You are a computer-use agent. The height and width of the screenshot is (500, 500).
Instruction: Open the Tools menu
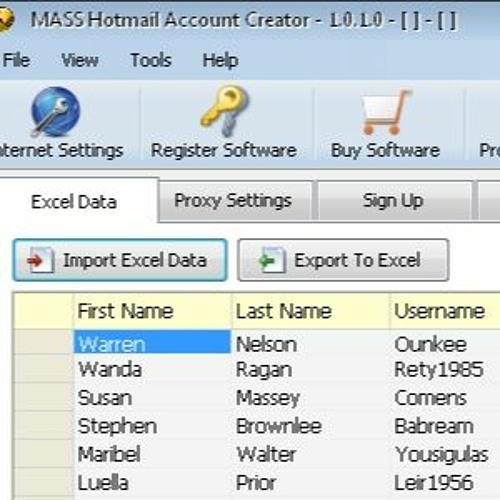click(x=151, y=60)
